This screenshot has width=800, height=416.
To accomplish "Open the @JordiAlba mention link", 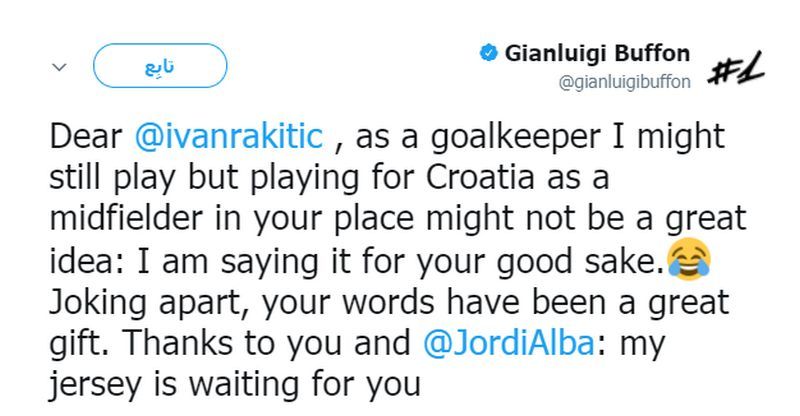I will tap(509, 342).
